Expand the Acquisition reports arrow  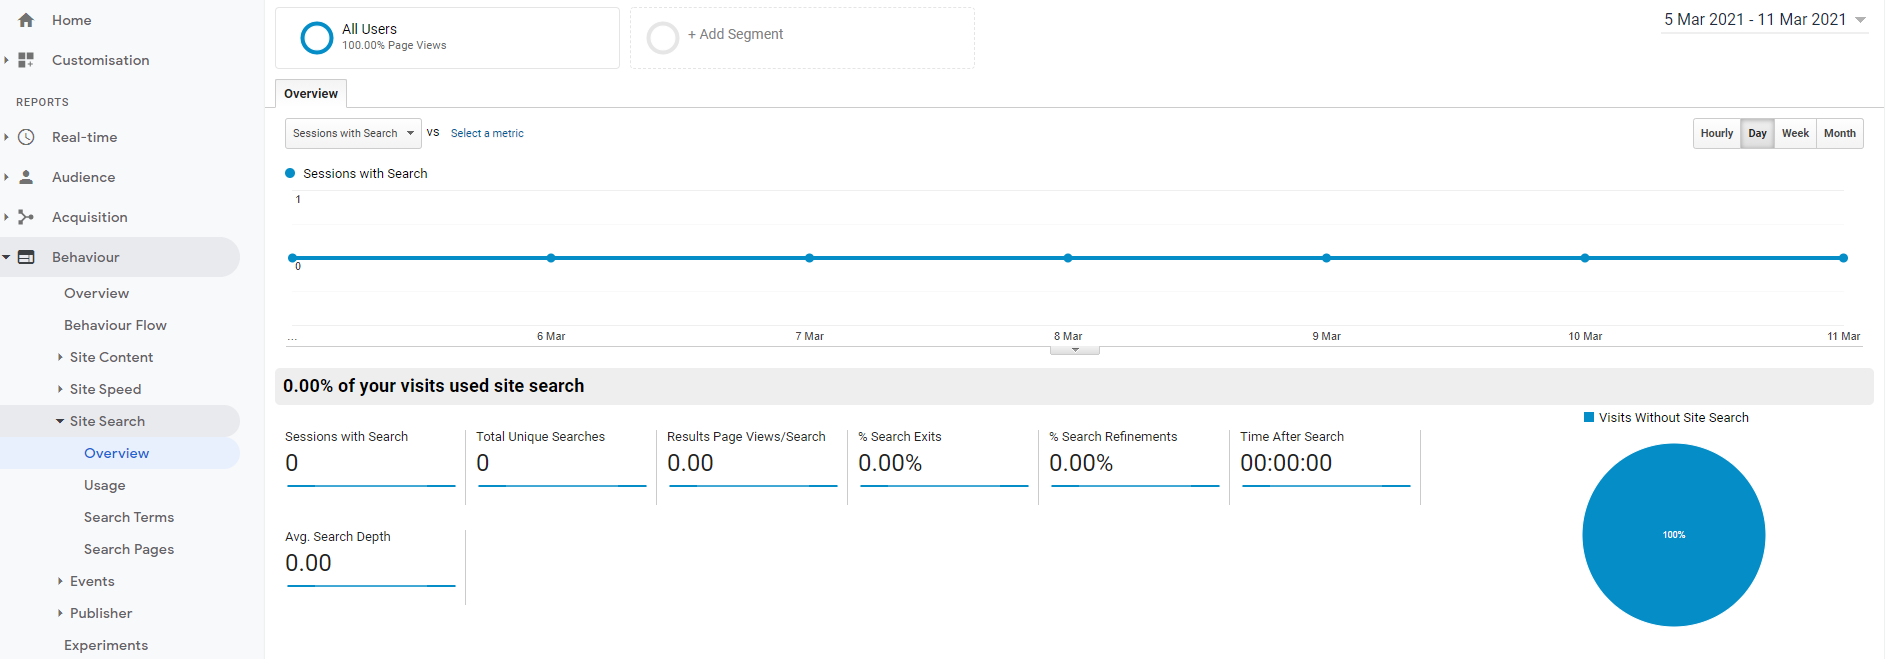pos(6,217)
